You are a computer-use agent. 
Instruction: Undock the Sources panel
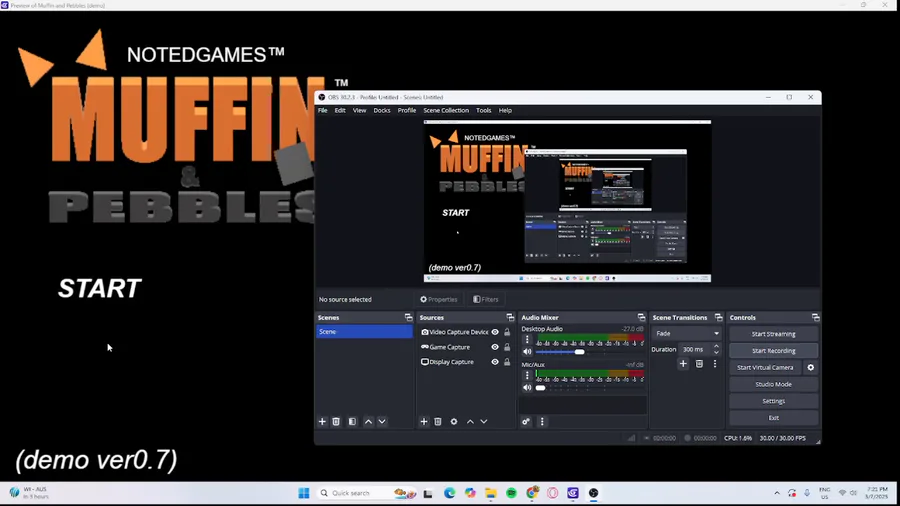click(x=510, y=317)
